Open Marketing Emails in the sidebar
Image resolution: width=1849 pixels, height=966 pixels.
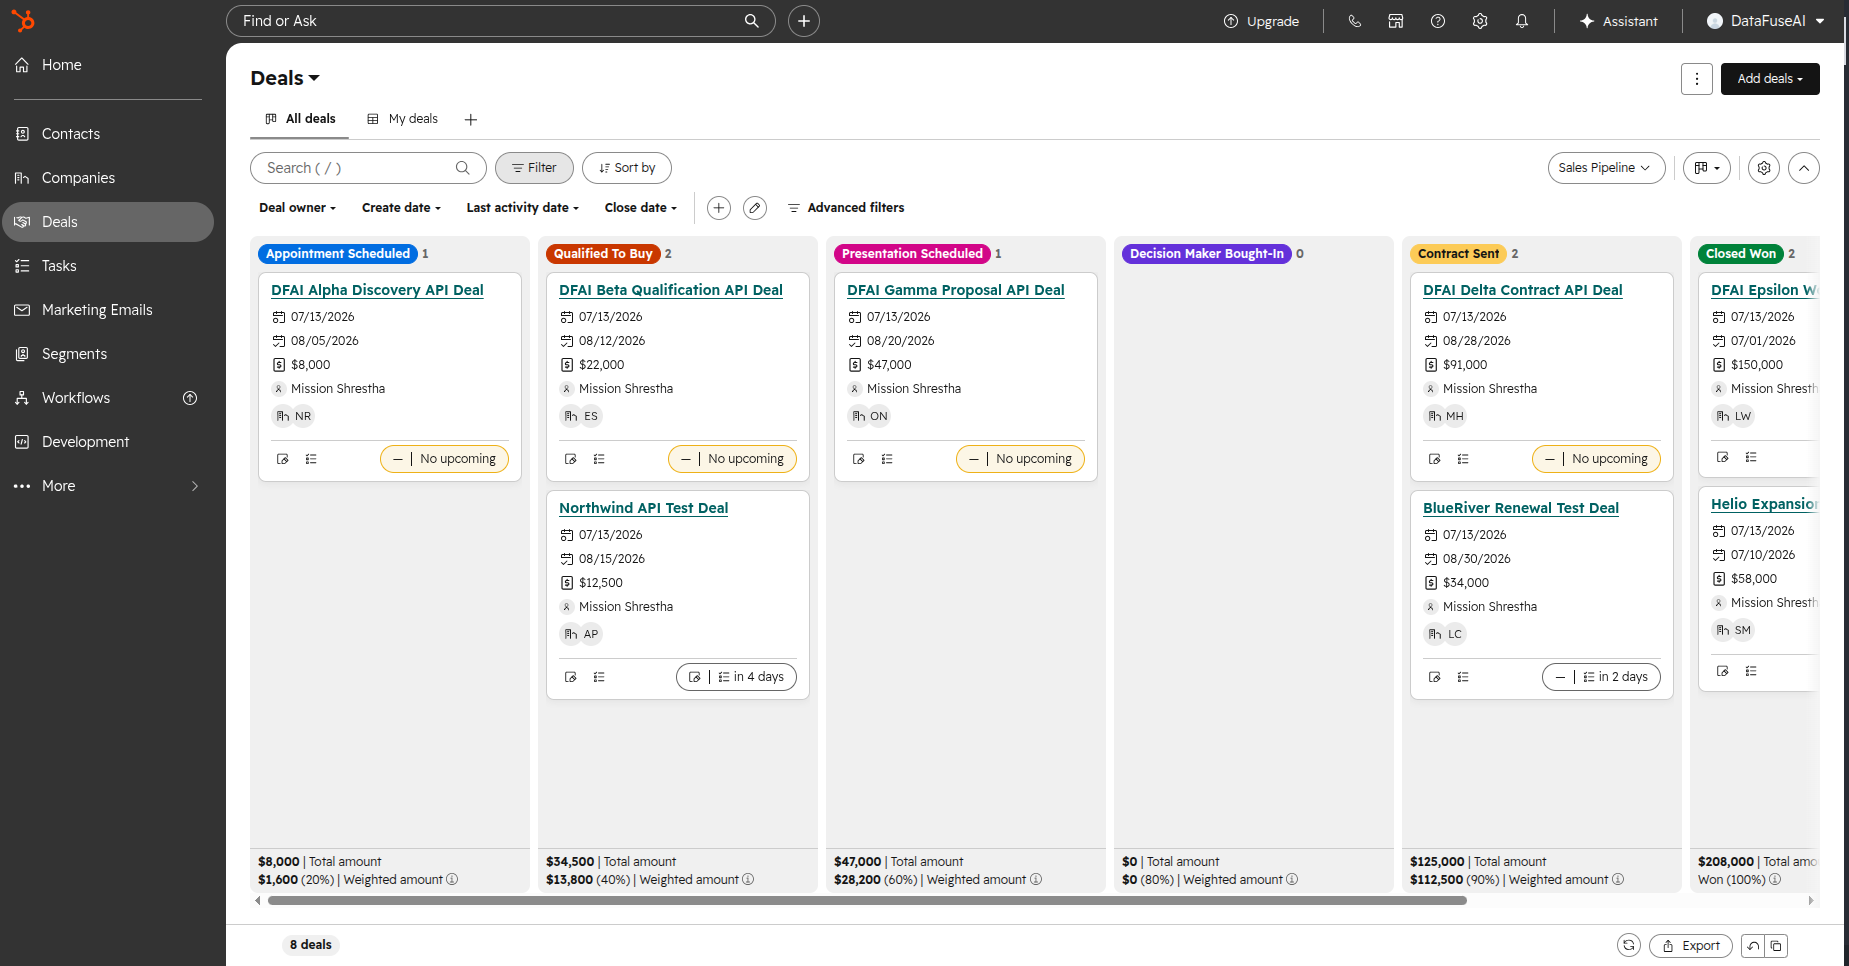point(108,310)
